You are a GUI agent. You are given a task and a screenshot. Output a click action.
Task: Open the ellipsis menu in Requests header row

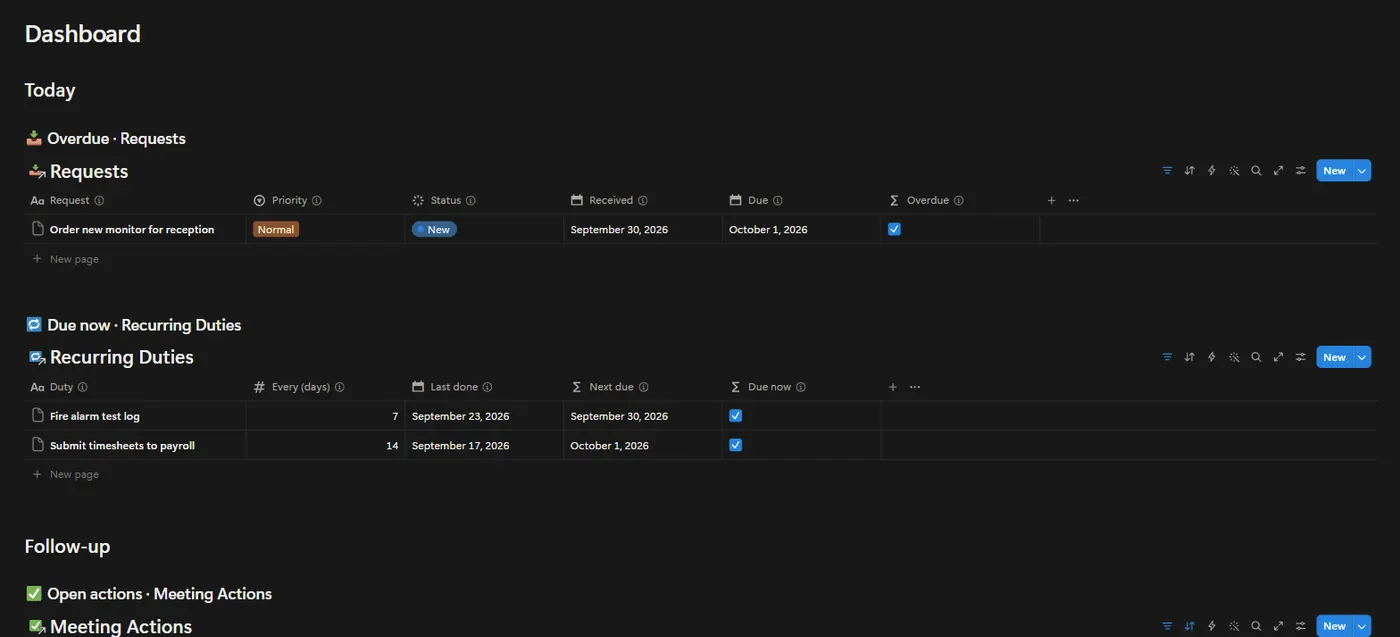coord(1073,200)
